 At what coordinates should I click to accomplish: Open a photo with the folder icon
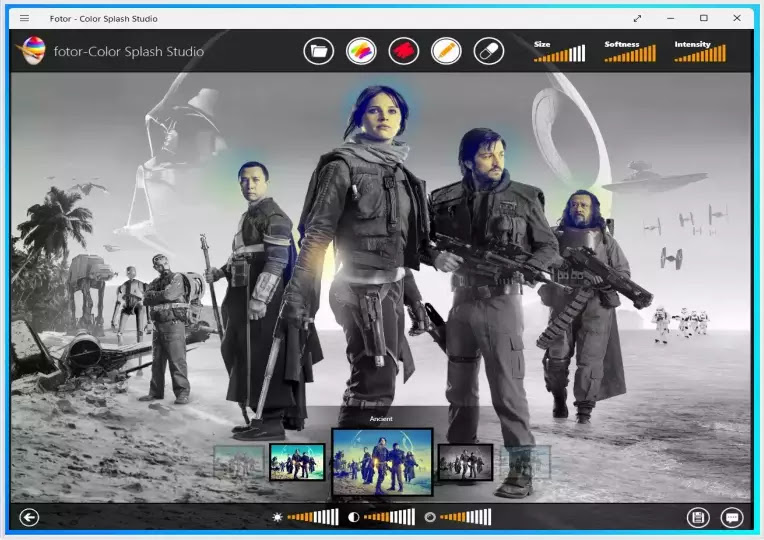click(x=319, y=51)
